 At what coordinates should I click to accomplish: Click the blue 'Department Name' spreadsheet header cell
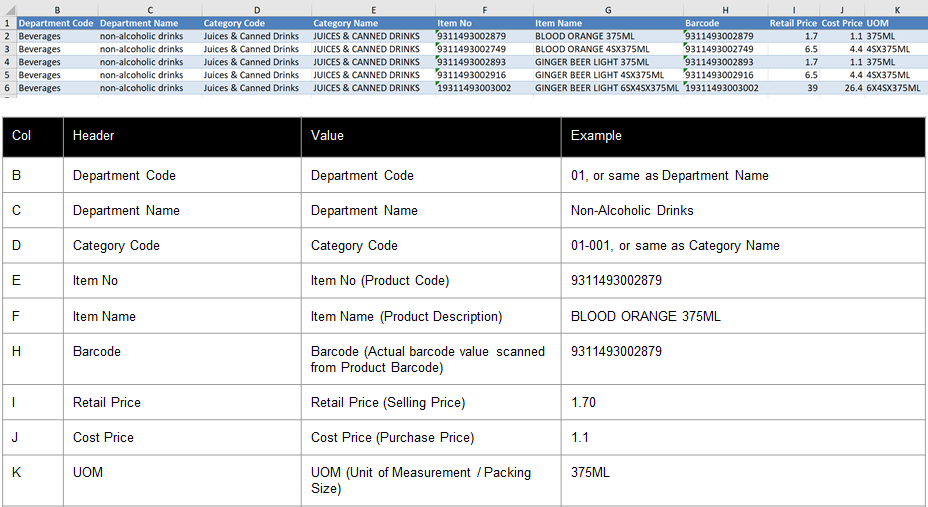(150, 23)
